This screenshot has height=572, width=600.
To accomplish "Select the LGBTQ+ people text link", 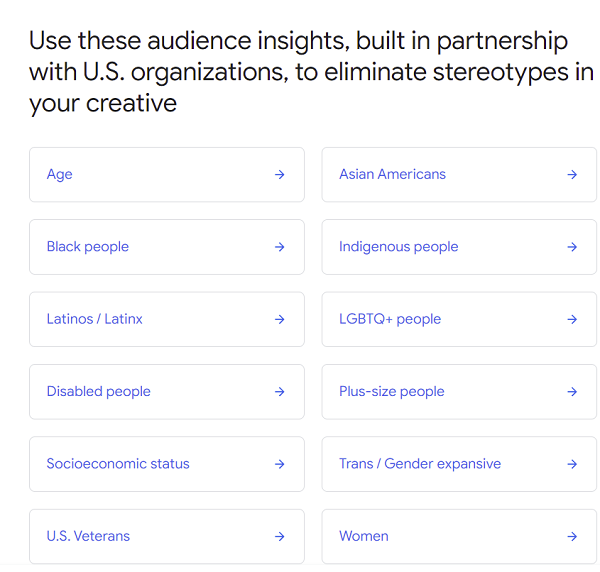I will [390, 319].
